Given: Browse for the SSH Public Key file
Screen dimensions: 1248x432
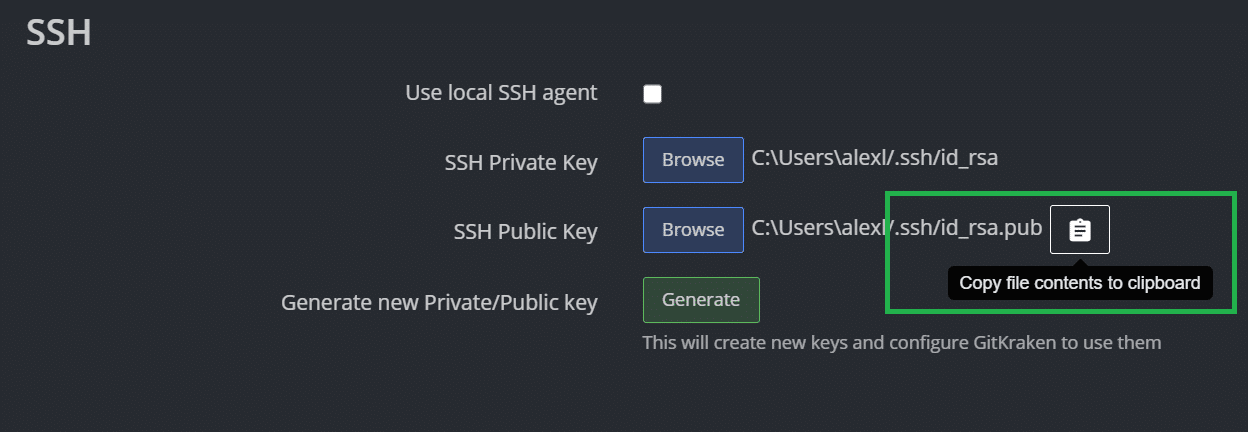Looking at the screenshot, I should (x=693, y=230).
